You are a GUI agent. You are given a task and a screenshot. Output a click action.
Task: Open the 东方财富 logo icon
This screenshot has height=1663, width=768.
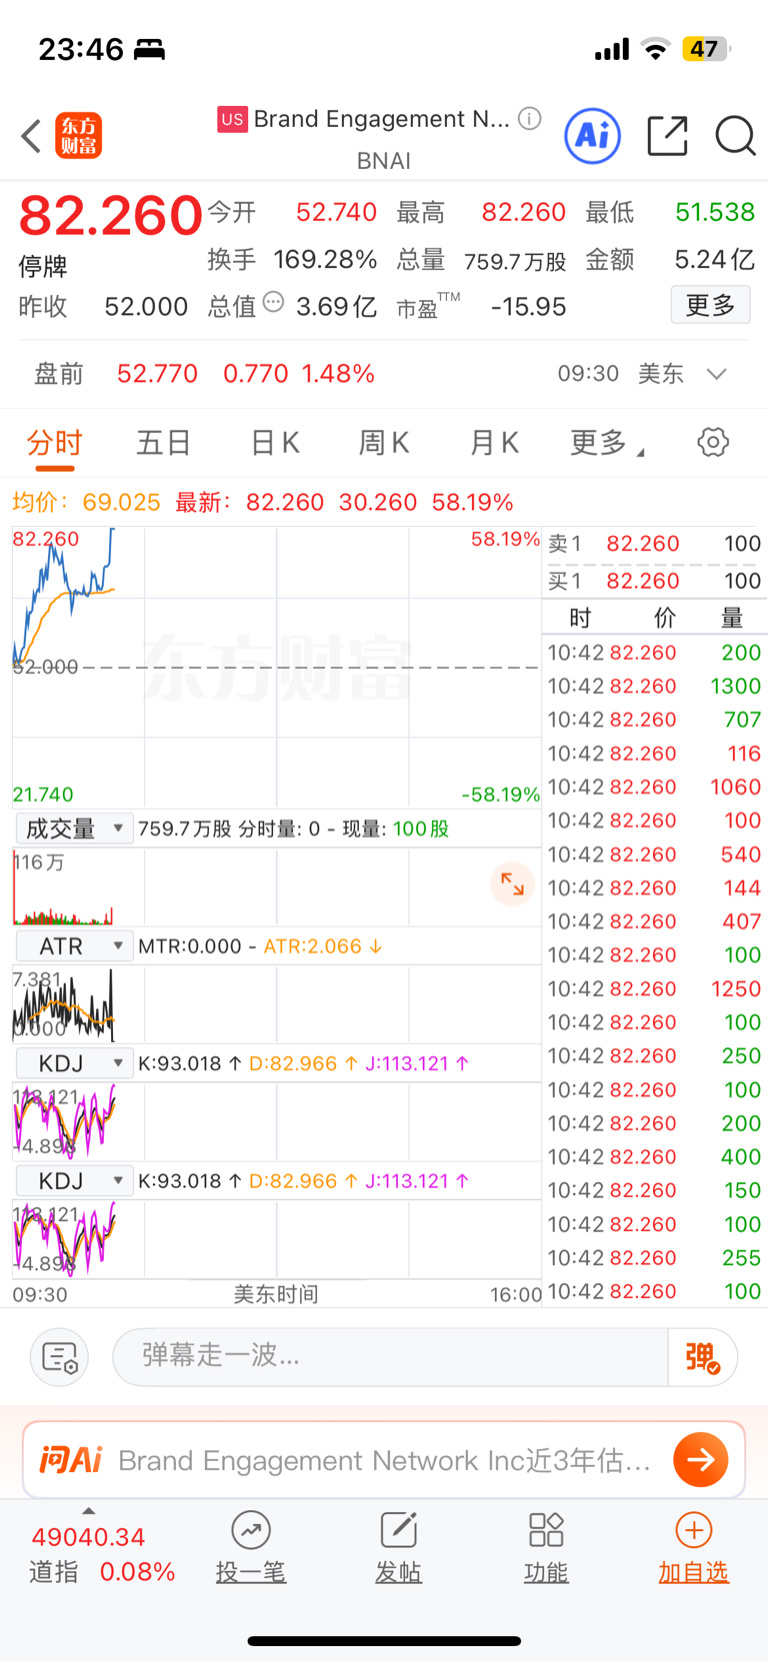click(x=79, y=136)
